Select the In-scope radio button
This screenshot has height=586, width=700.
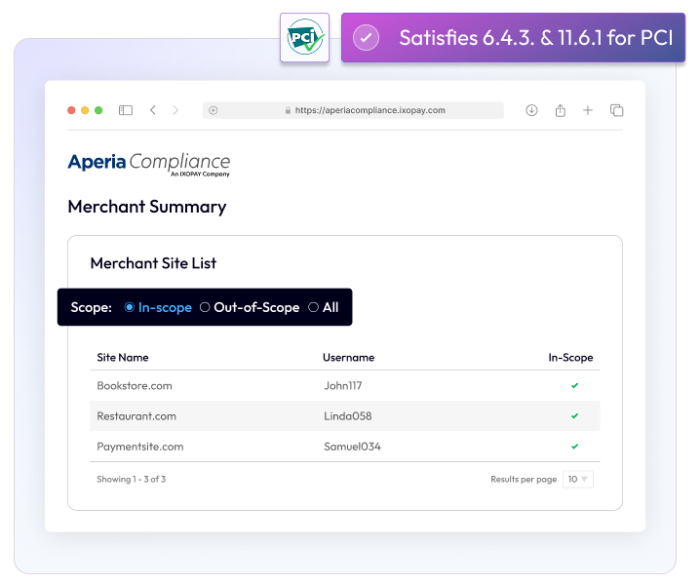click(x=130, y=307)
